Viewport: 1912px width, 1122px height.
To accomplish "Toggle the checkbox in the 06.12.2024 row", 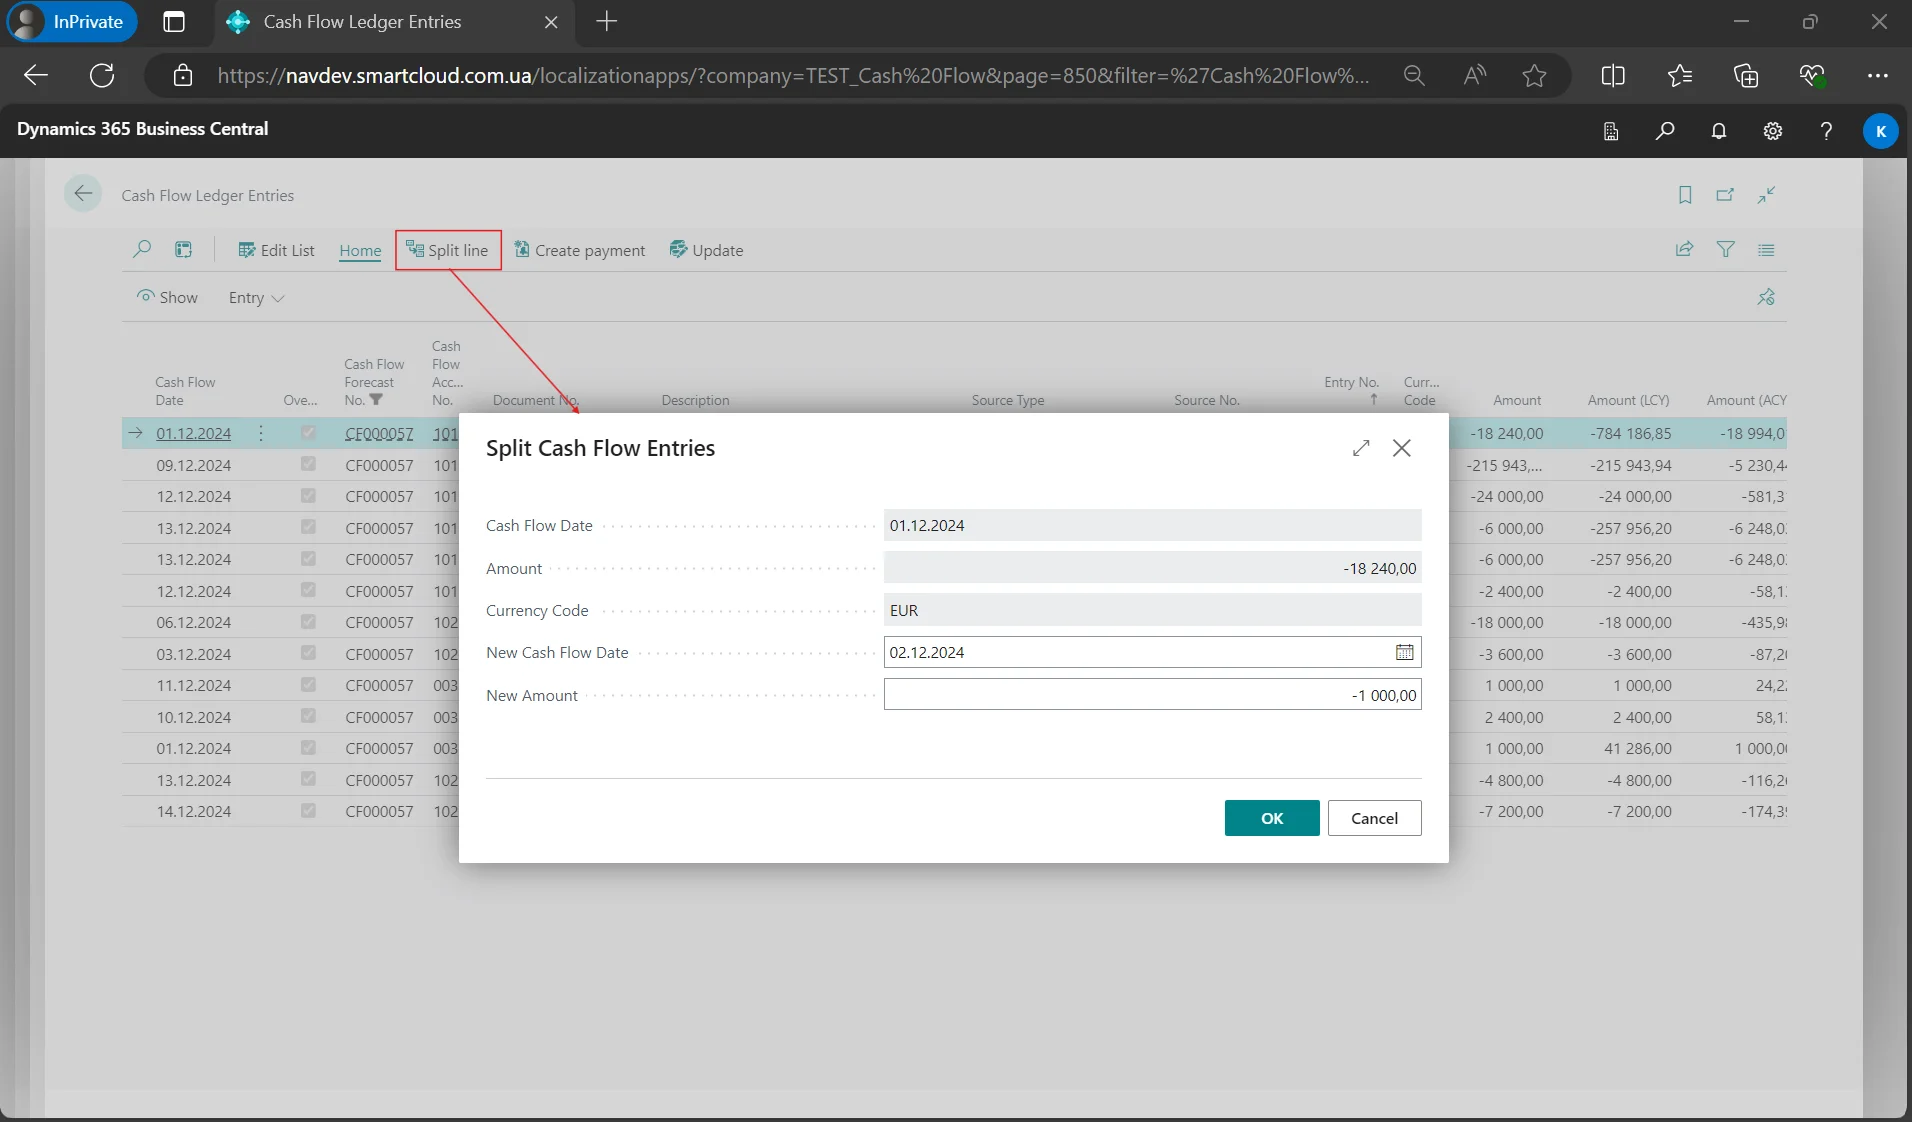I will pos(308,622).
